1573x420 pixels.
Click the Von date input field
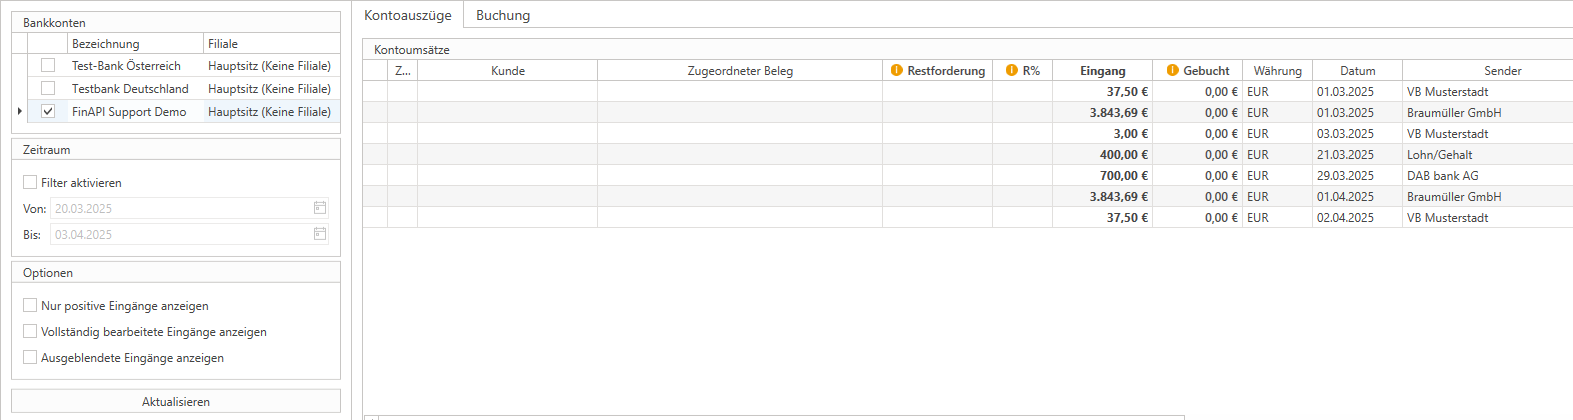coord(180,208)
